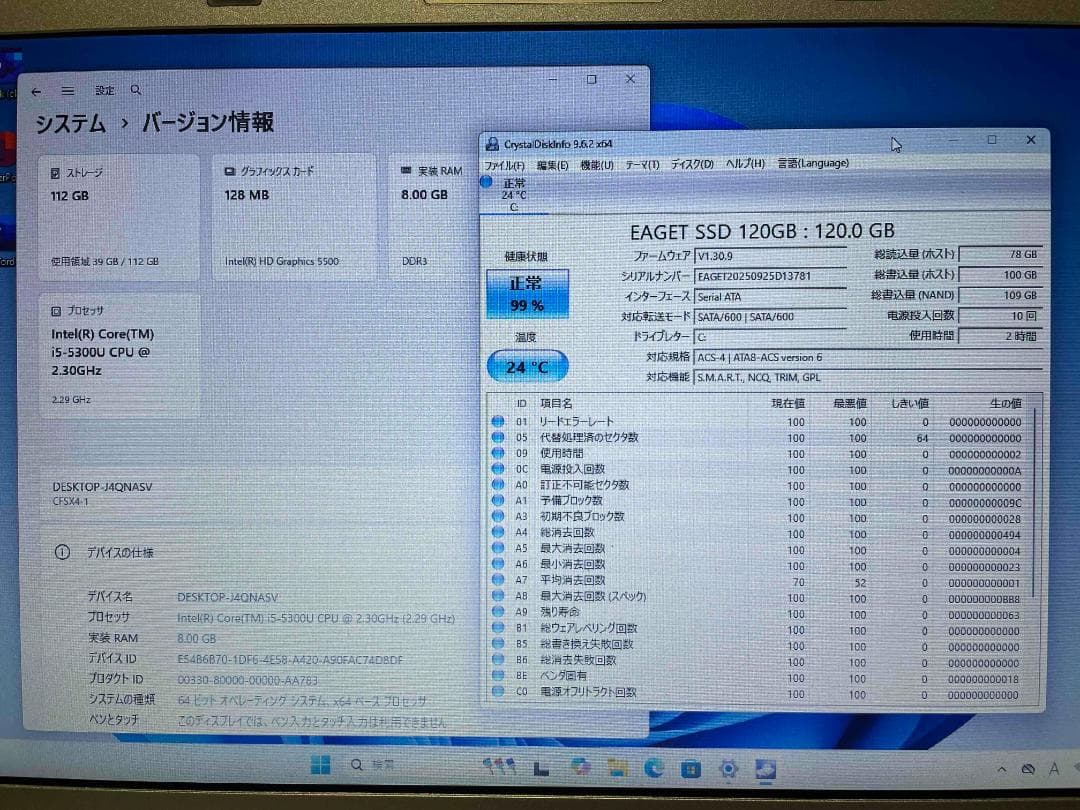Toggle the status indicator beside 使用時間

pos(497,453)
